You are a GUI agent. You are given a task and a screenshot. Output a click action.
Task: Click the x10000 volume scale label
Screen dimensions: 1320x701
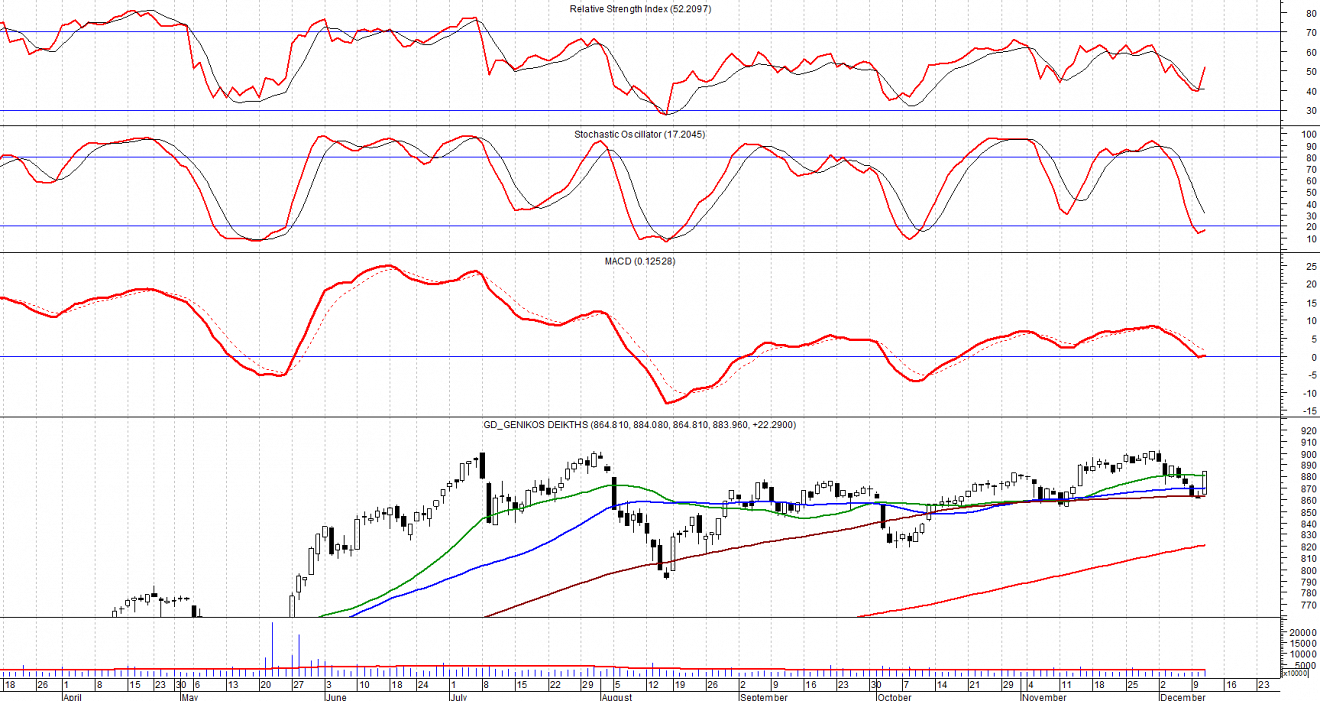[1296, 673]
